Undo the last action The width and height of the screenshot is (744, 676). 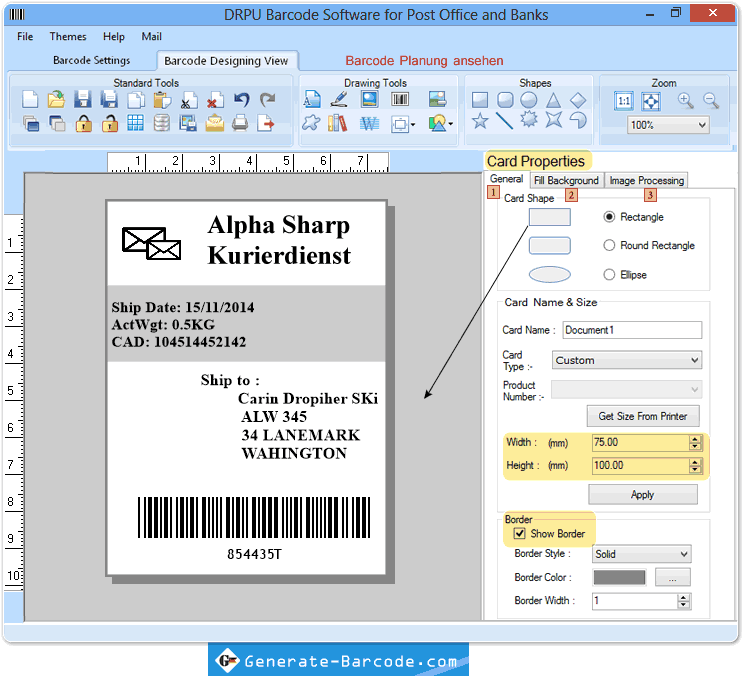point(242,100)
